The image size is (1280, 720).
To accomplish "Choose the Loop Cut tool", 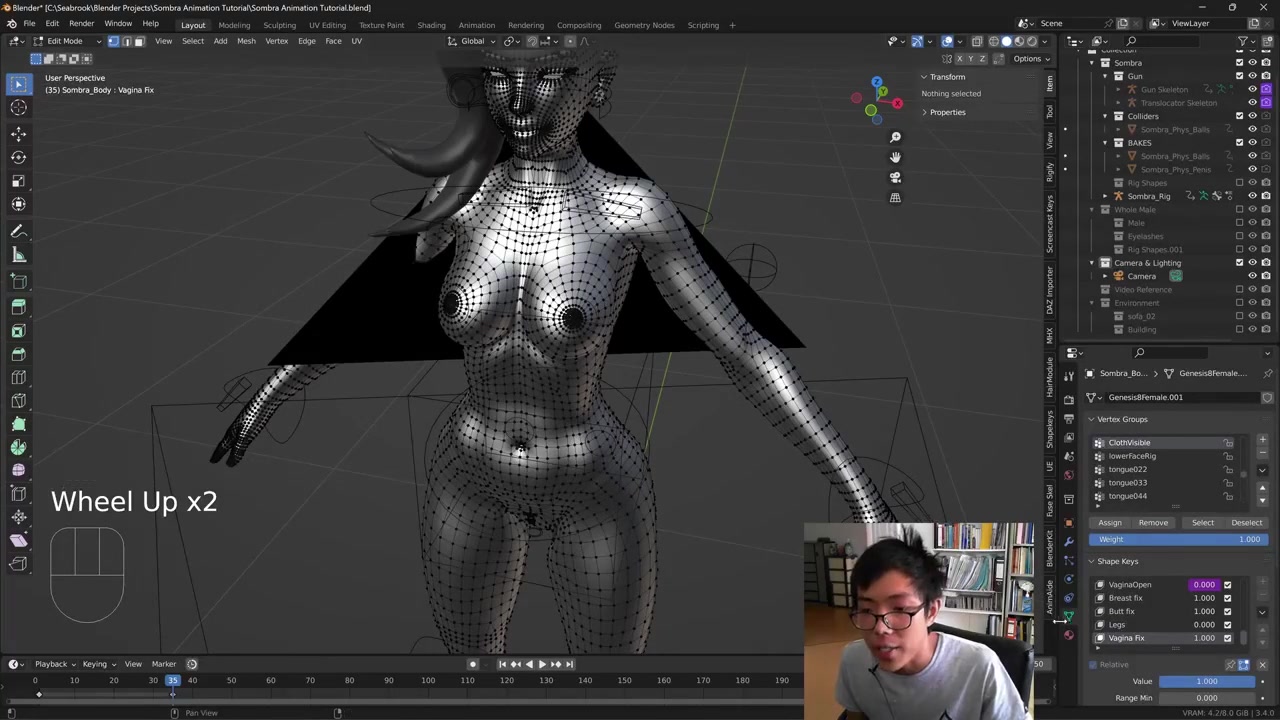I will [x=18, y=377].
